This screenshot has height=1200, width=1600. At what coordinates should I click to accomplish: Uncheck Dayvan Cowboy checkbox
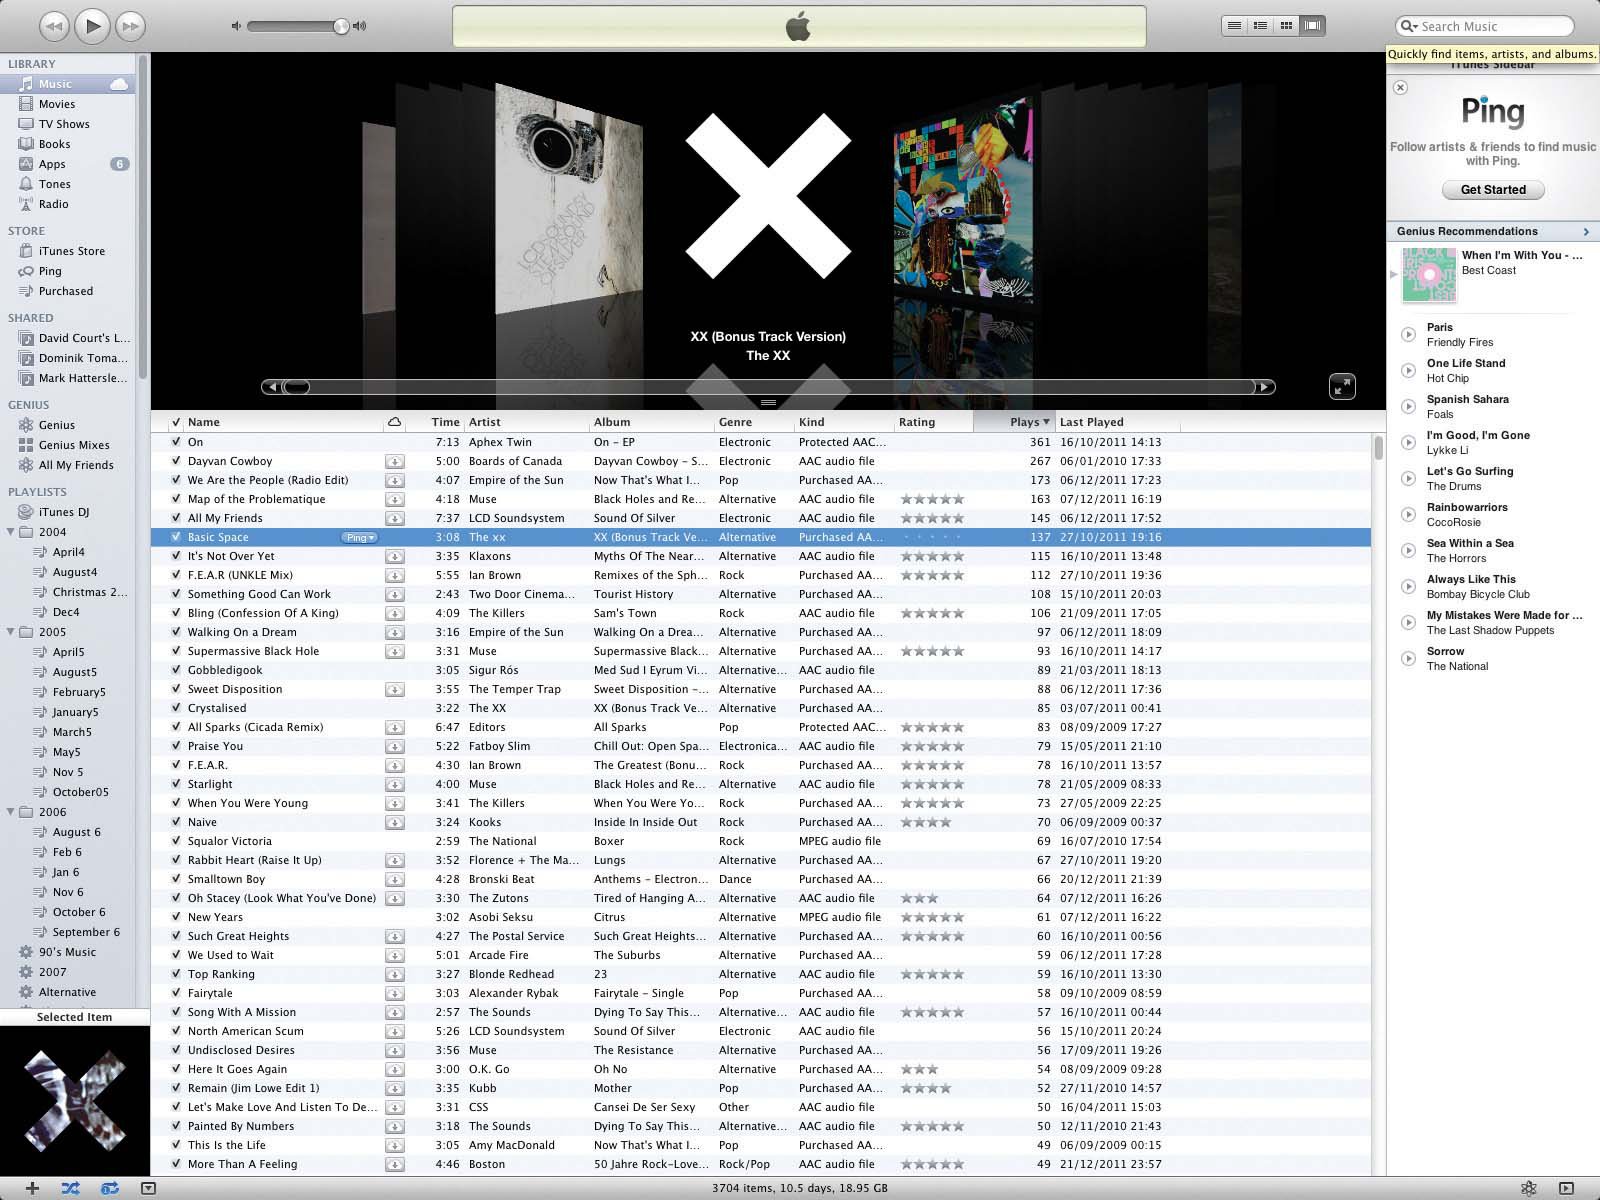(x=176, y=461)
